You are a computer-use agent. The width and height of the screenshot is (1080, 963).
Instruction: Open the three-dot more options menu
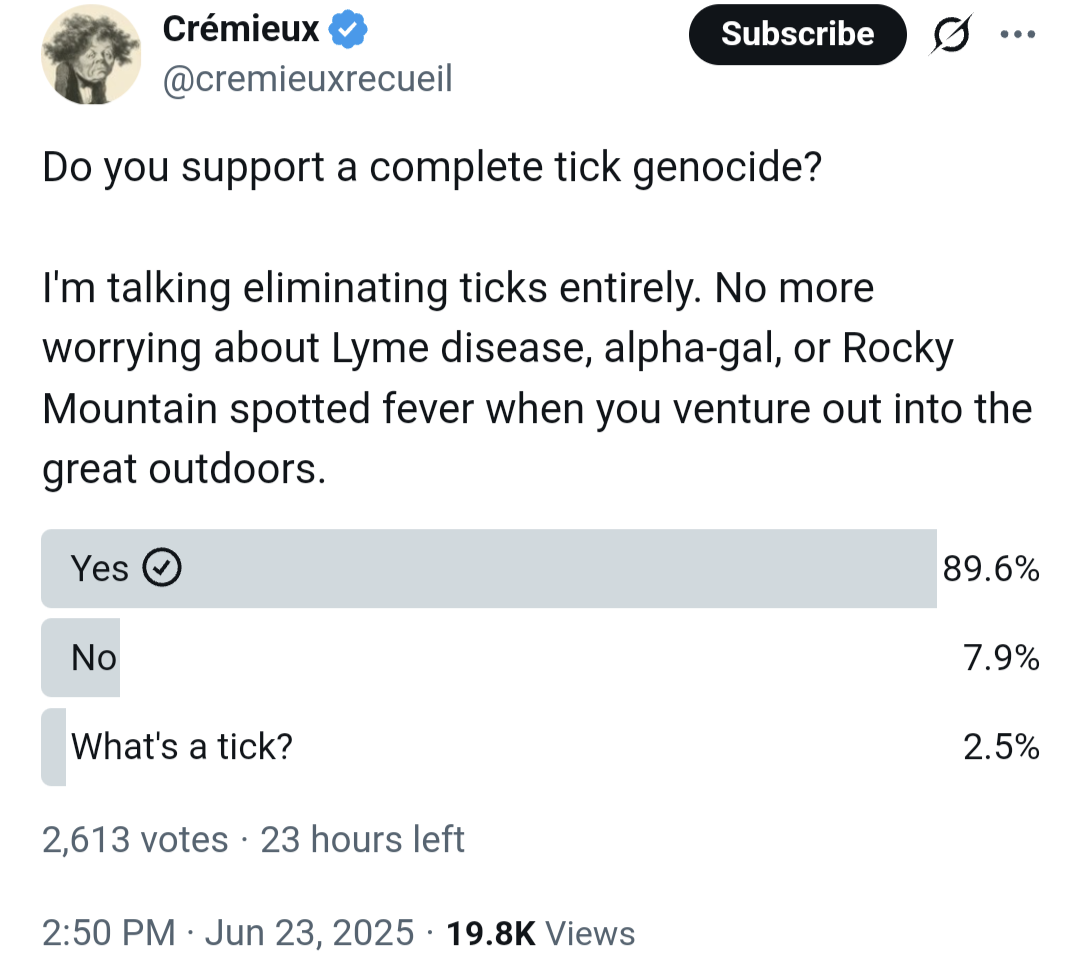pyautogui.click(x=1017, y=34)
